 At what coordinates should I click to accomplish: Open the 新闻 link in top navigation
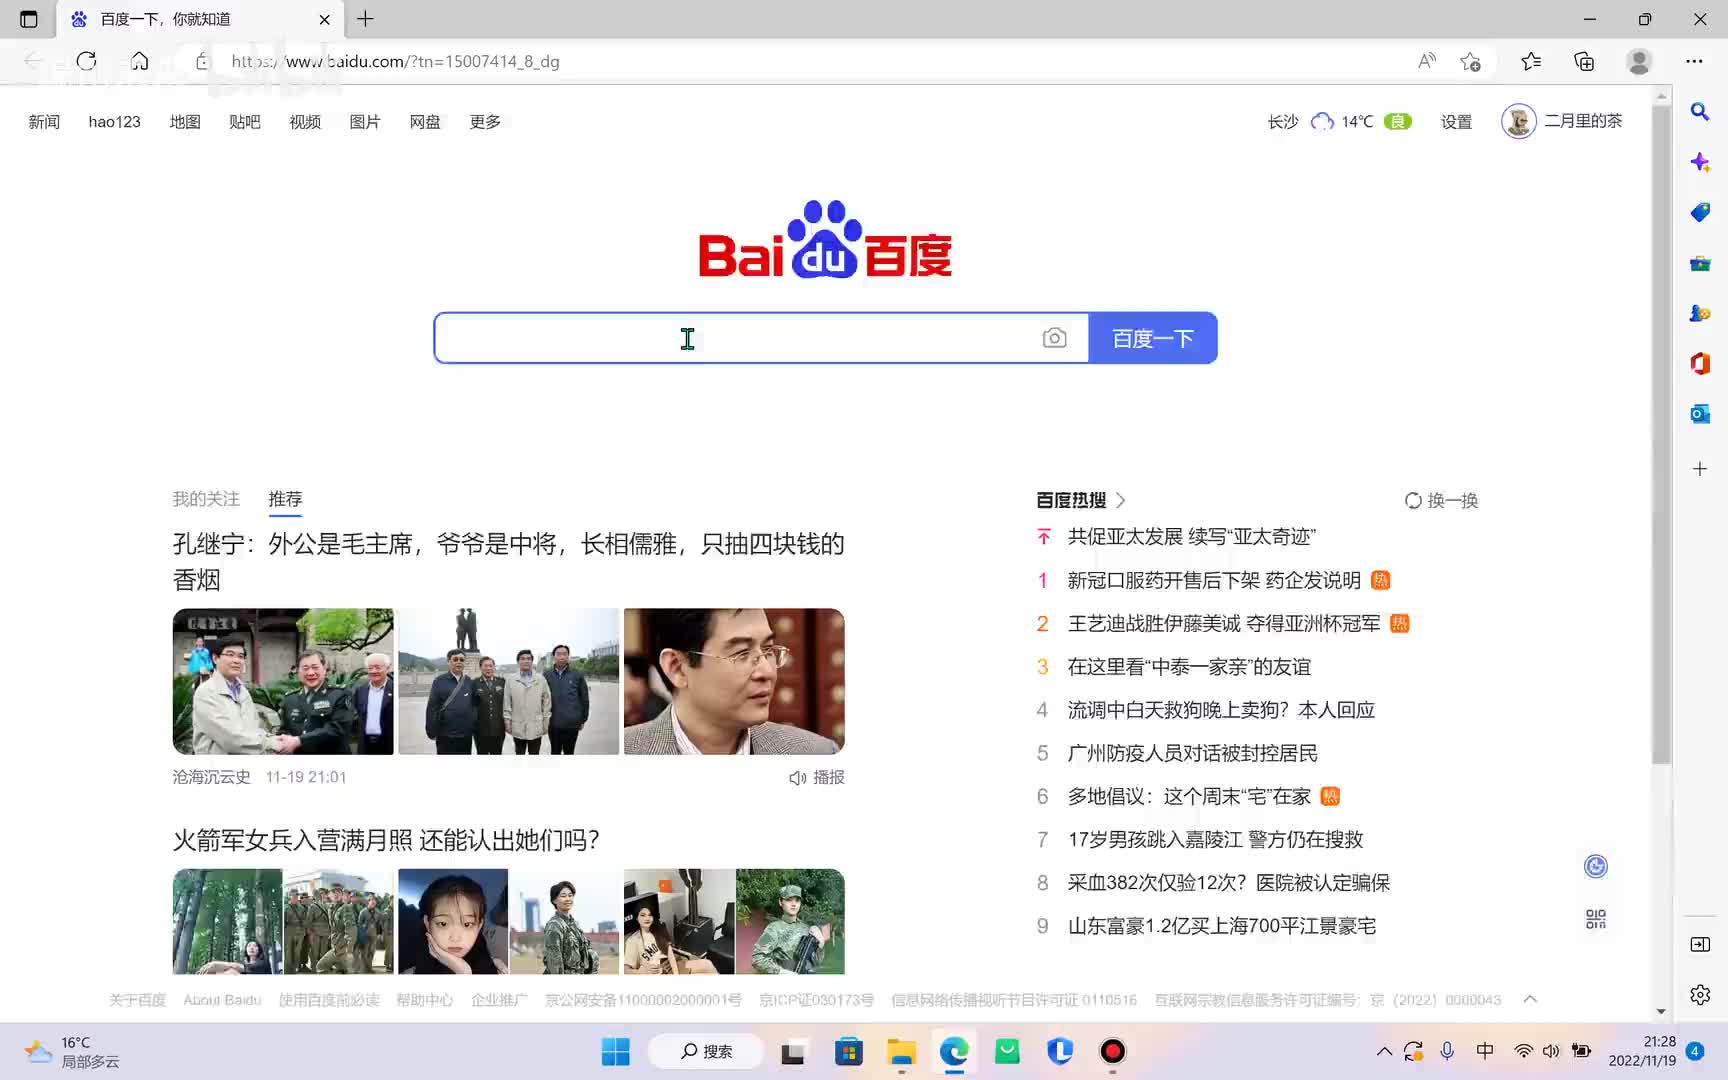pyautogui.click(x=44, y=122)
